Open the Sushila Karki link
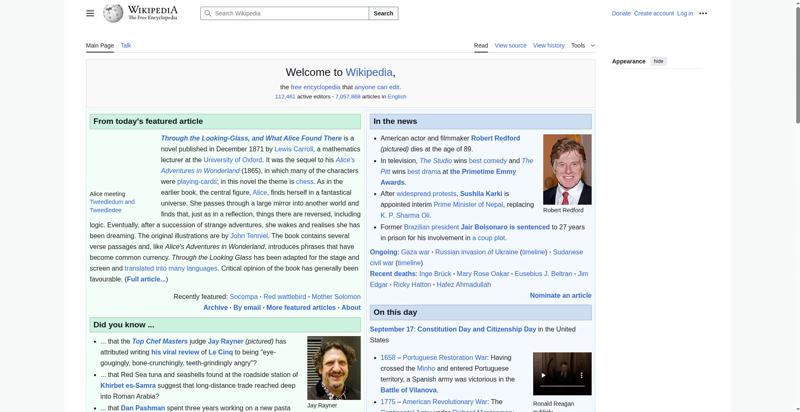 pos(481,194)
